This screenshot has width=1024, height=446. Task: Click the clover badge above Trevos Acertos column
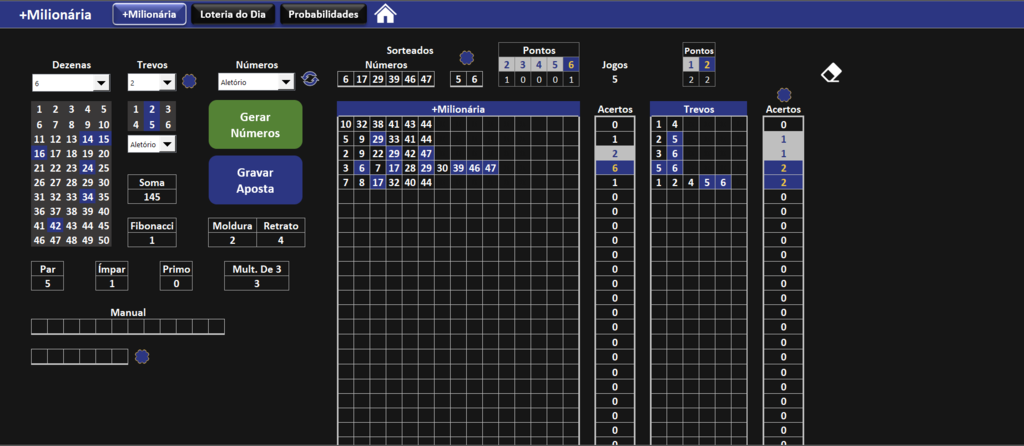[784, 95]
